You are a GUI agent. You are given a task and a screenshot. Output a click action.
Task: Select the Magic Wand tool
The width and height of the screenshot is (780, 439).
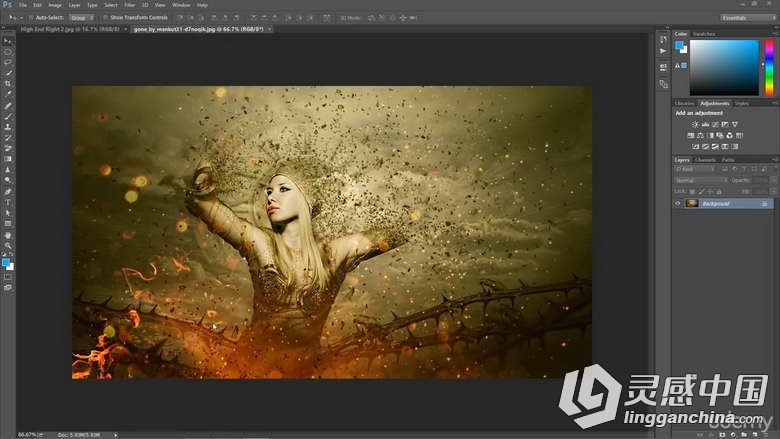coord(7,73)
